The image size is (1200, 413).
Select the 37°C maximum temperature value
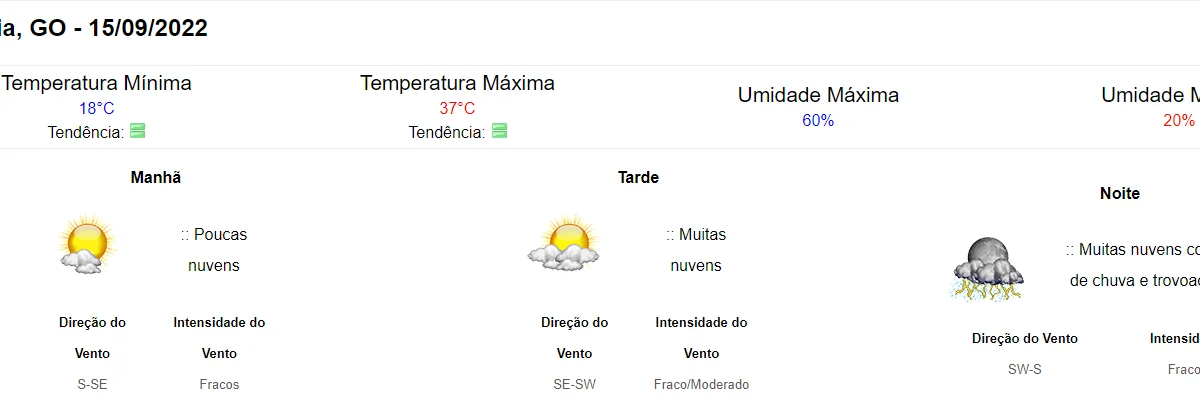(457, 108)
